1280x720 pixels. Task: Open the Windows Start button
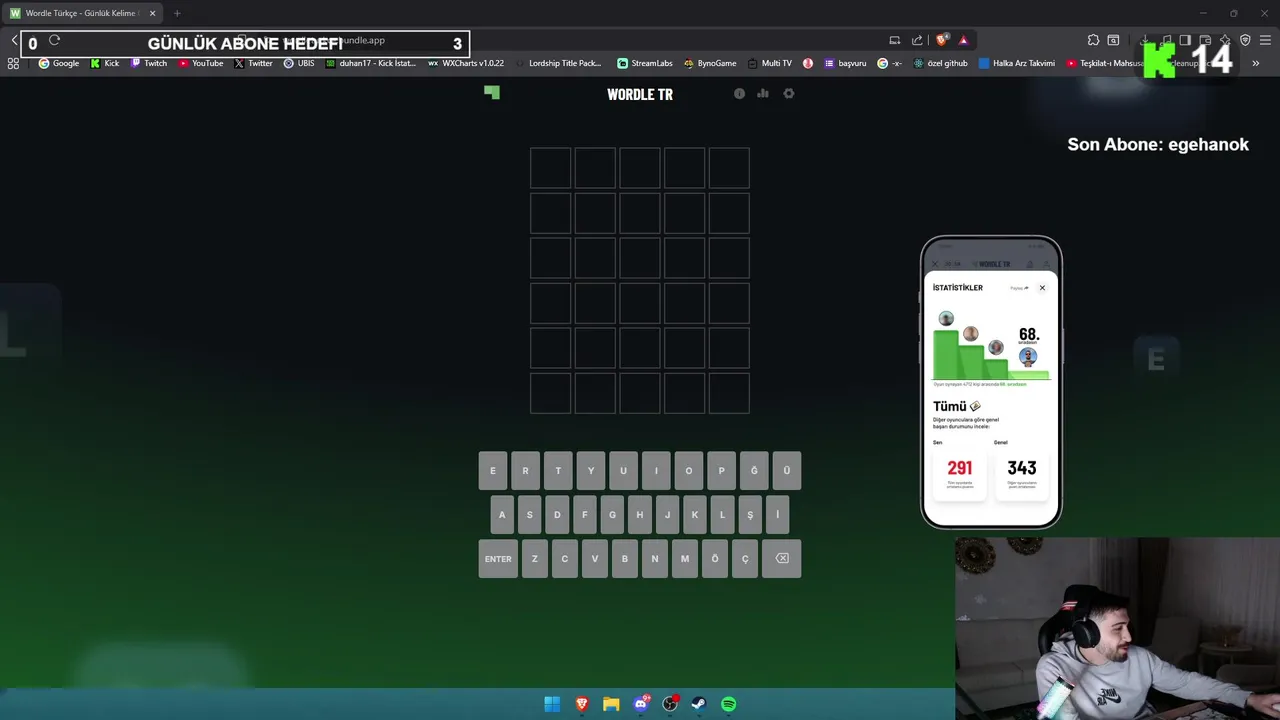[552, 704]
